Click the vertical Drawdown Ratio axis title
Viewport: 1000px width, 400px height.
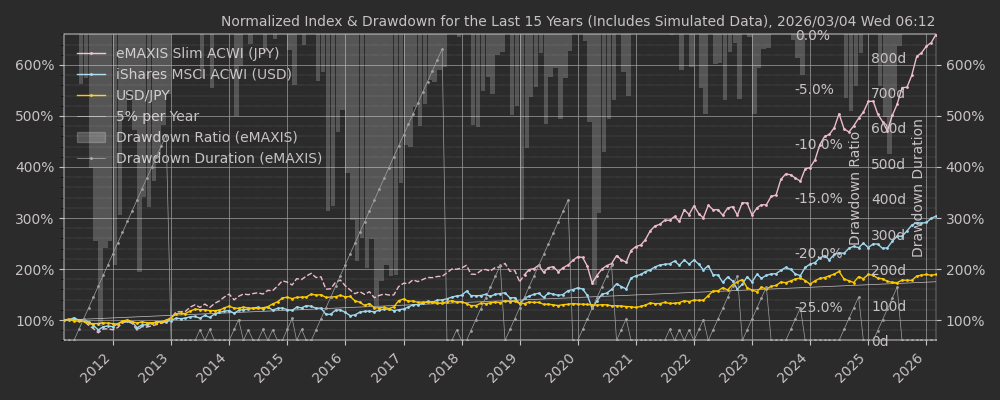point(855,188)
